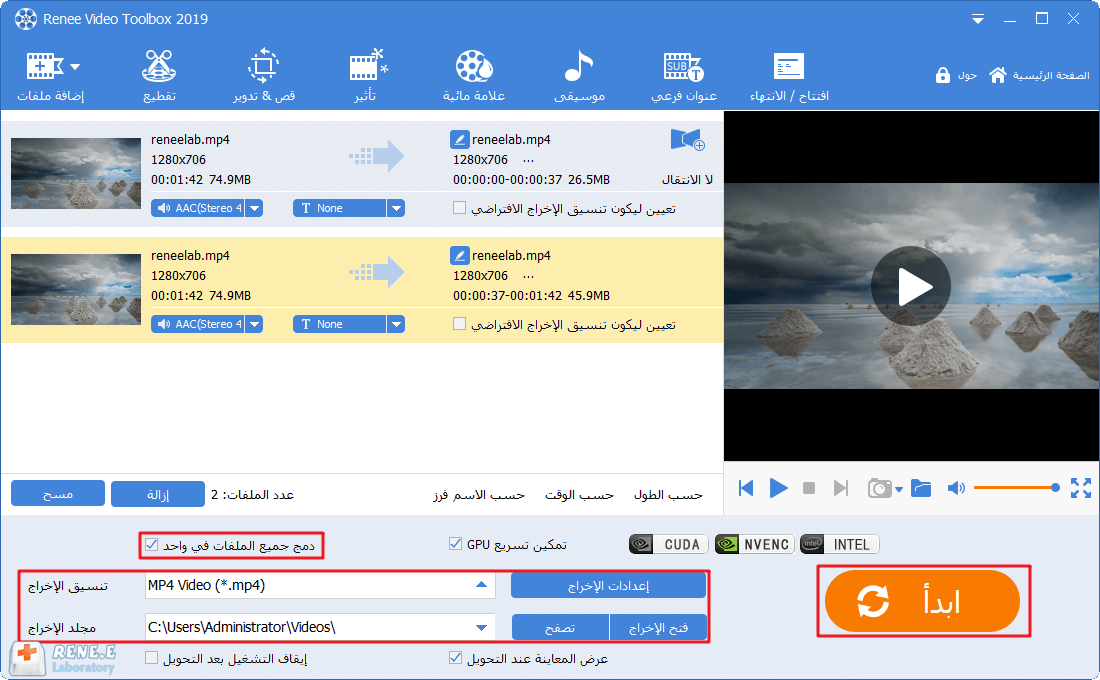This screenshot has width=1100, height=680.
Task: Skip to previous in preview player
Action: (x=746, y=488)
